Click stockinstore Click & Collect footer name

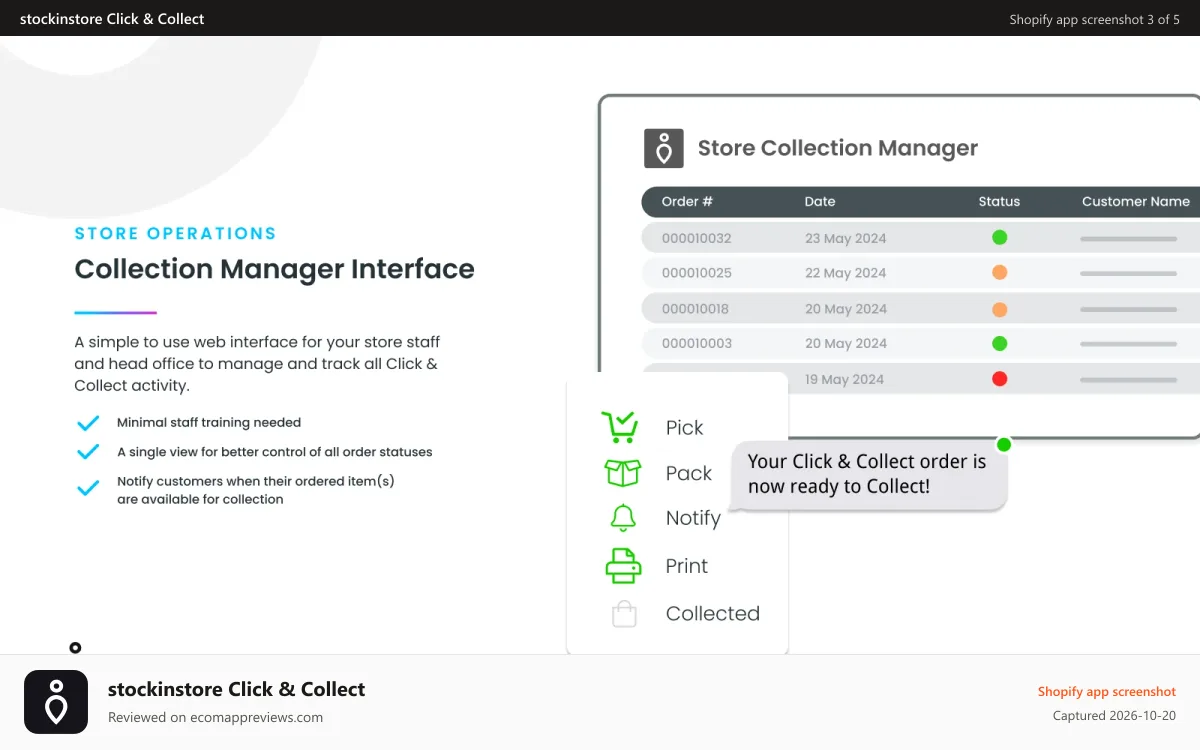click(236, 689)
